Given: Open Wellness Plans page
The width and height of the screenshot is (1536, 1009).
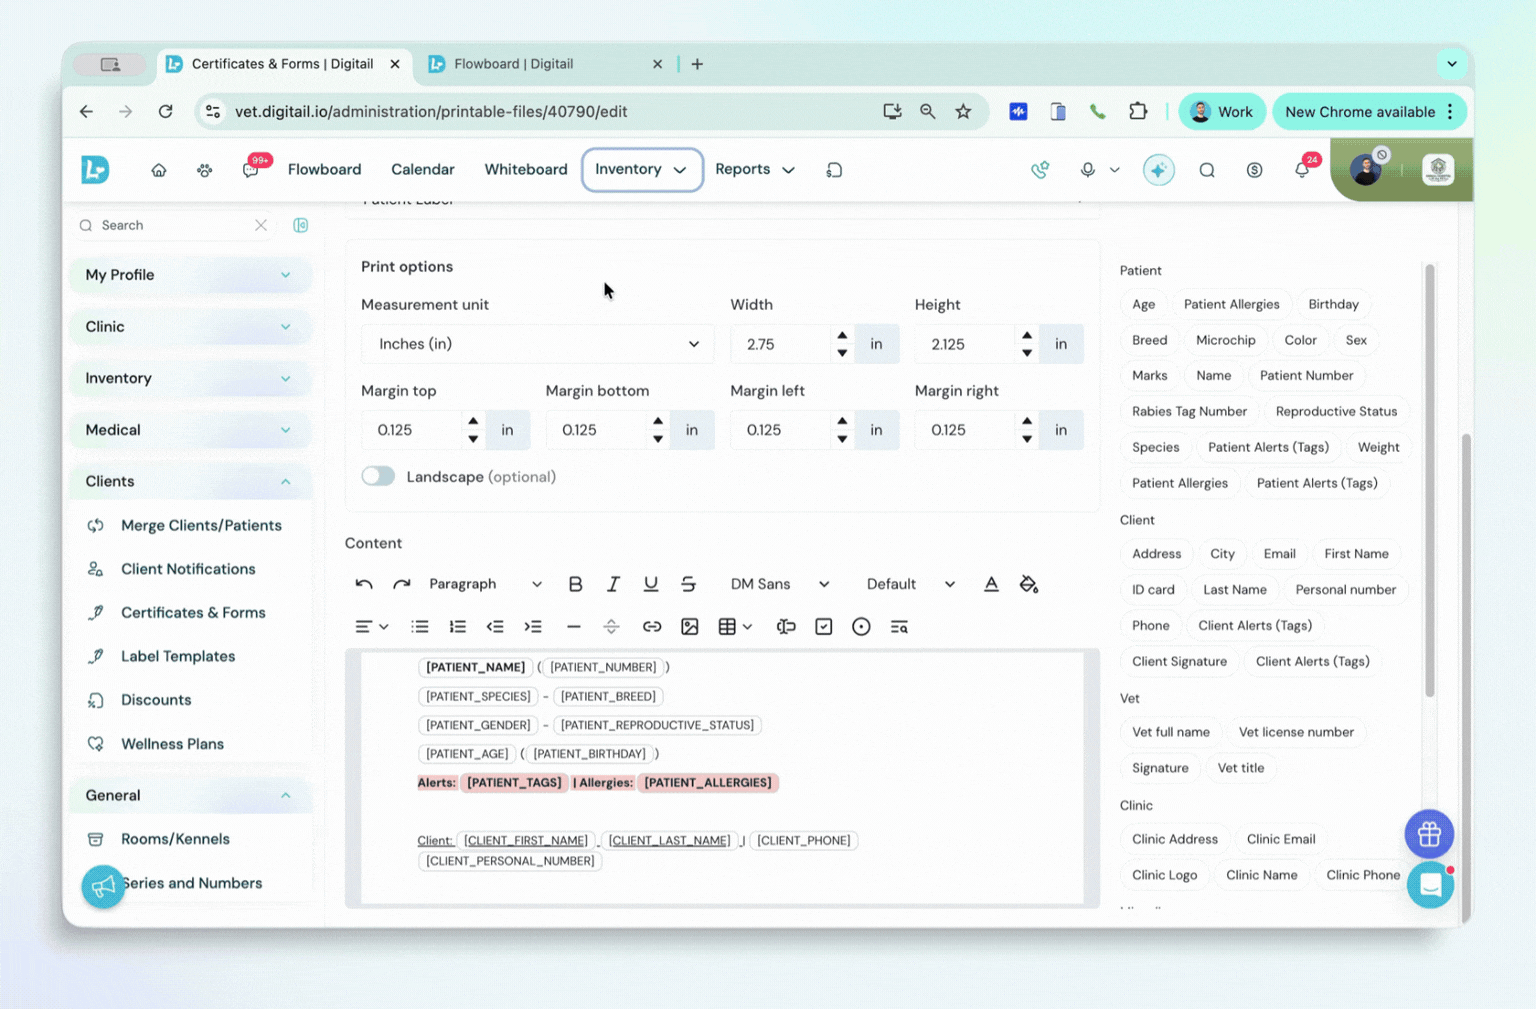Looking at the screenshot, I should (x=172, y=745).
